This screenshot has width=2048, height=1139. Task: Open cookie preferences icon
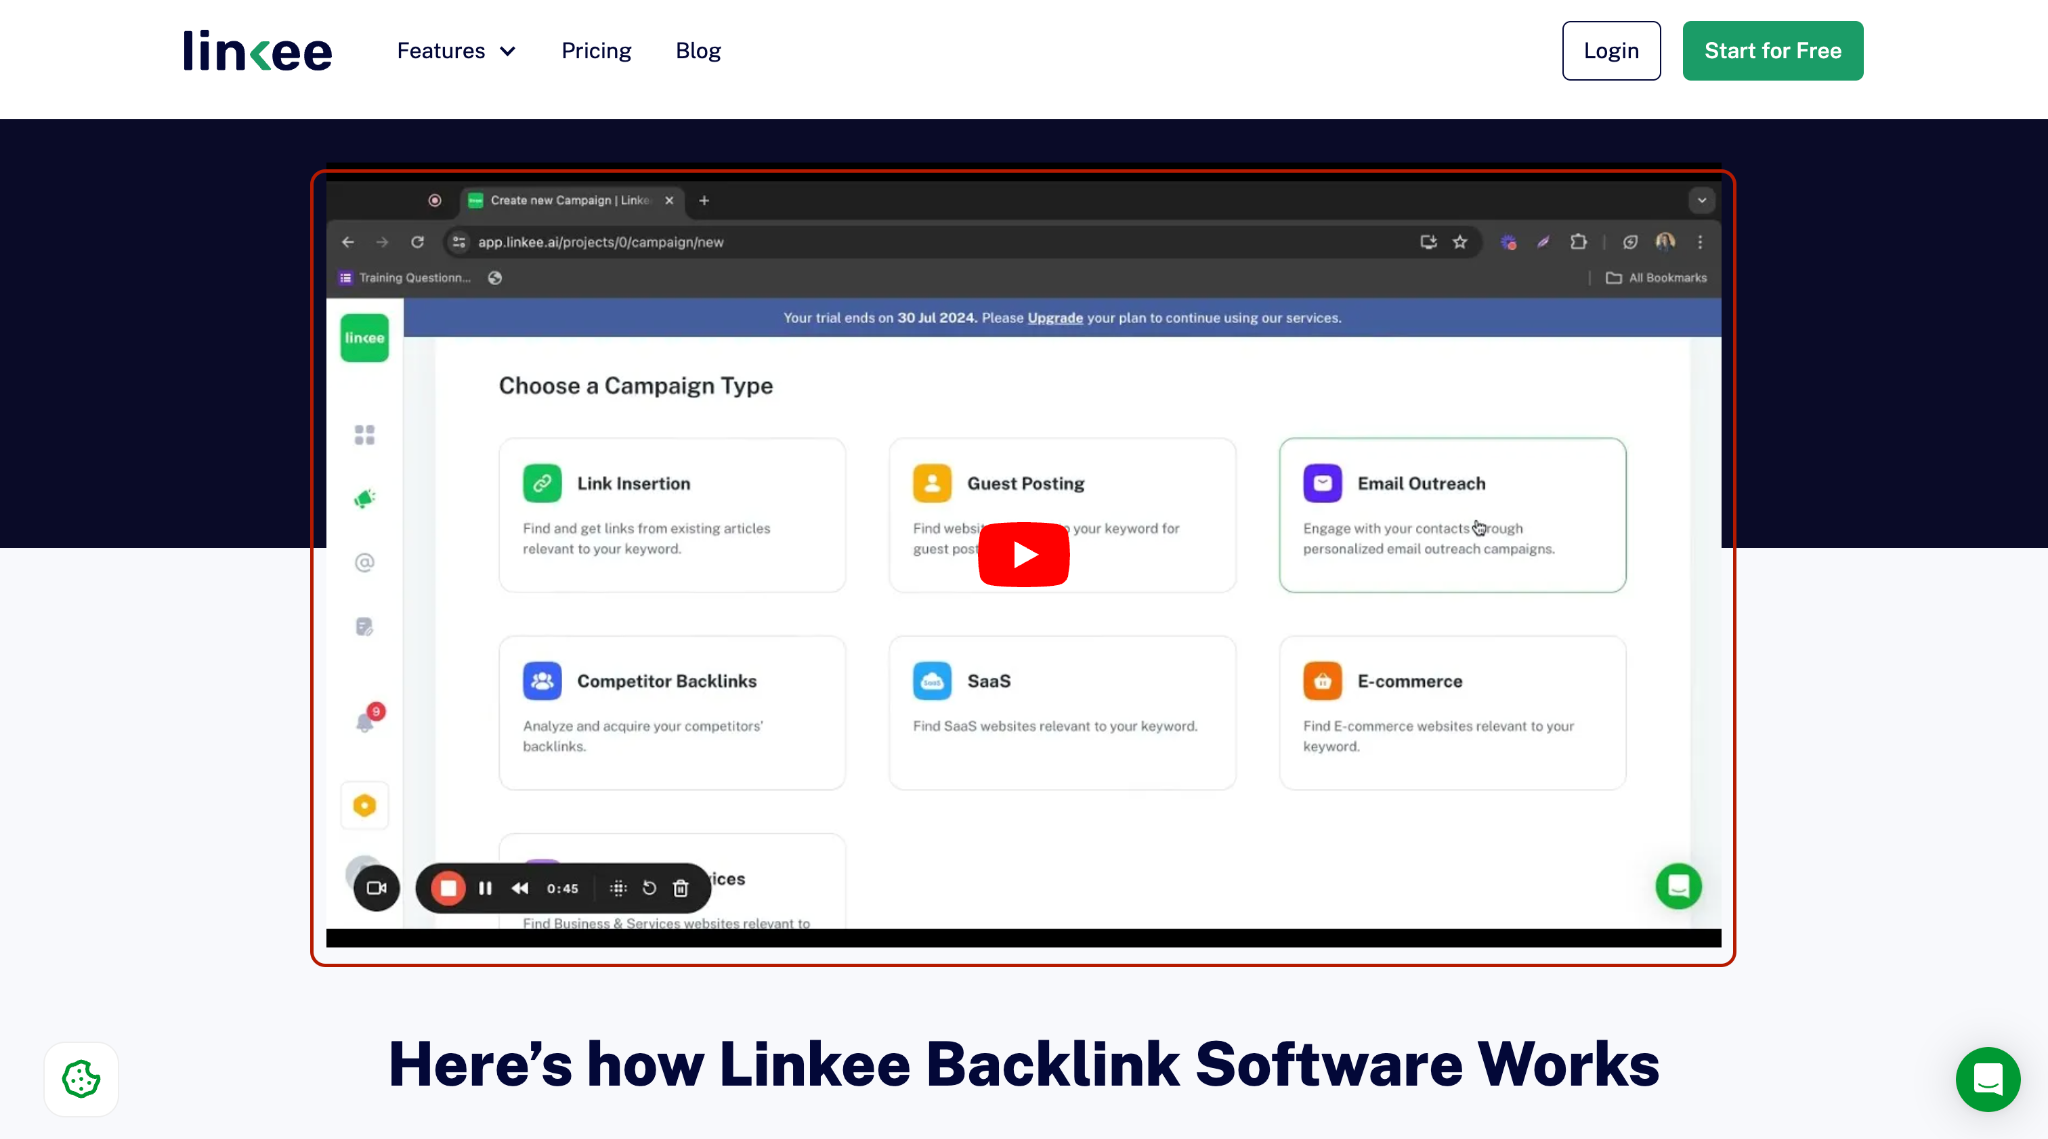pos(81,1079)
